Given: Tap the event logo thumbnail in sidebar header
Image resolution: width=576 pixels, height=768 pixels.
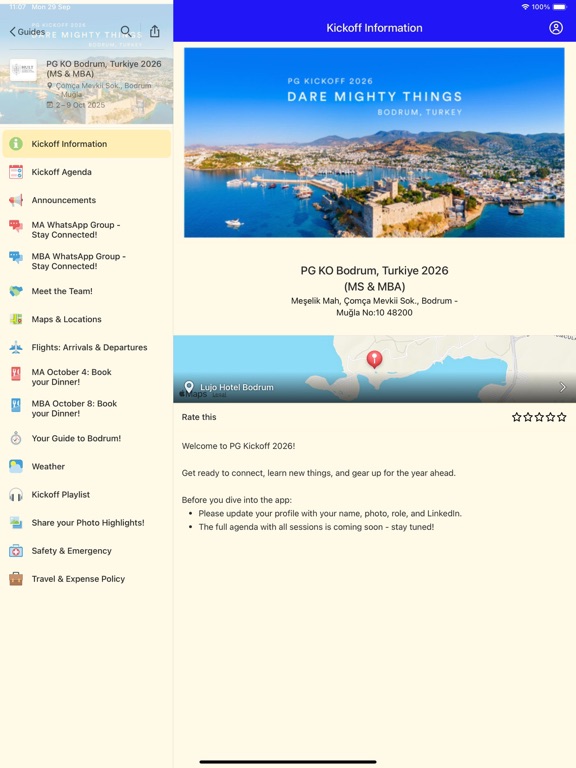Looking at the screenshot, I should 23,70.
